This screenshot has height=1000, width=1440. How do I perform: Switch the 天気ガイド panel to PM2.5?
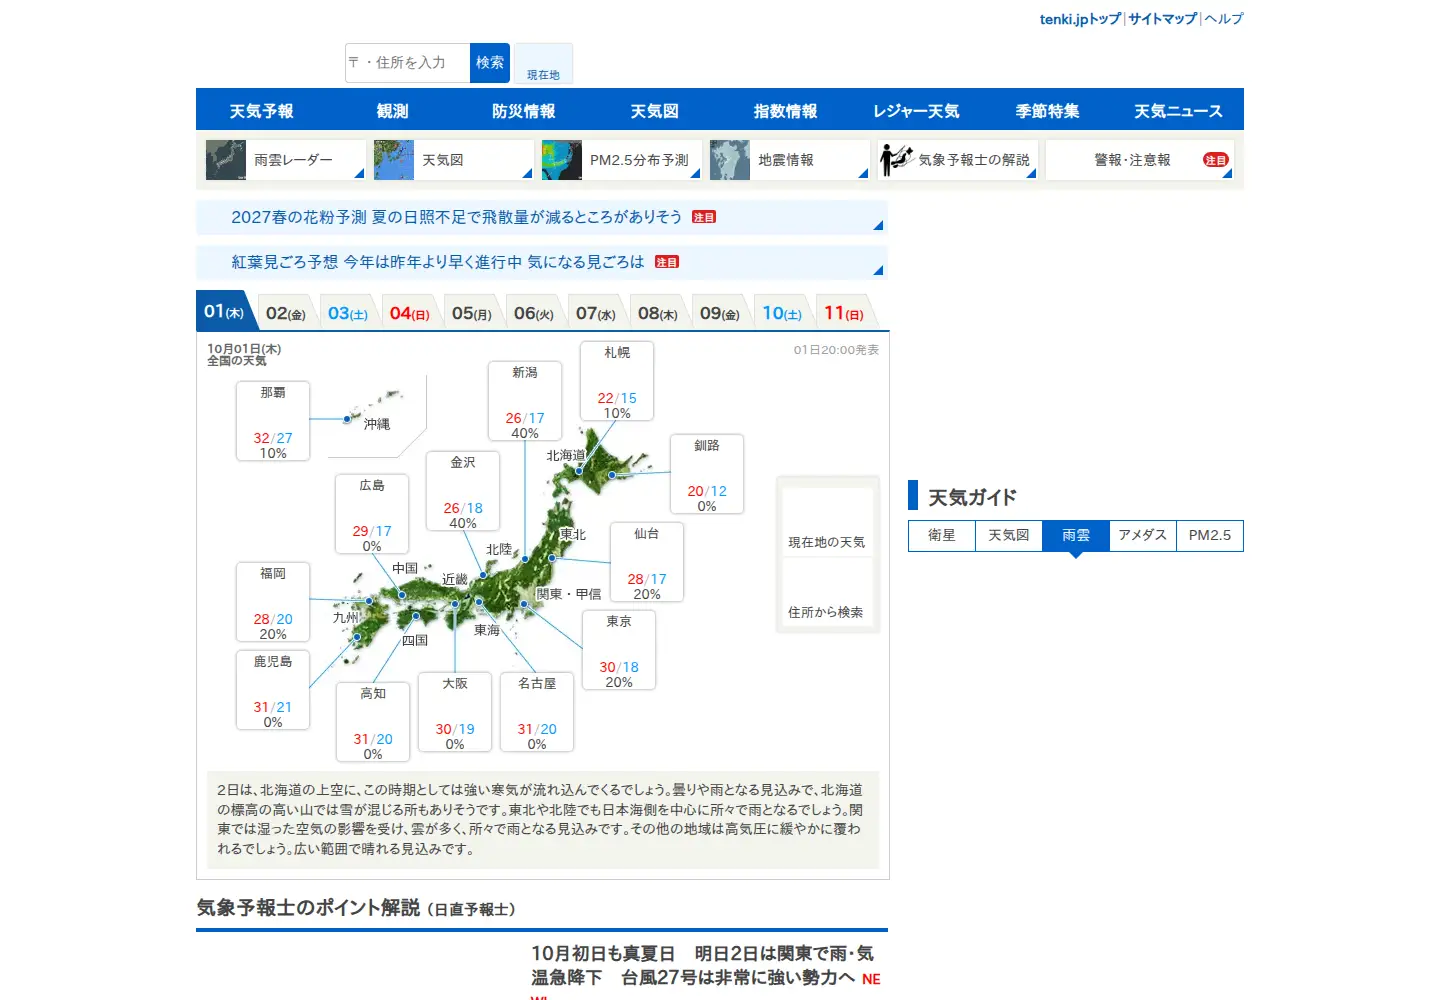1210,536
